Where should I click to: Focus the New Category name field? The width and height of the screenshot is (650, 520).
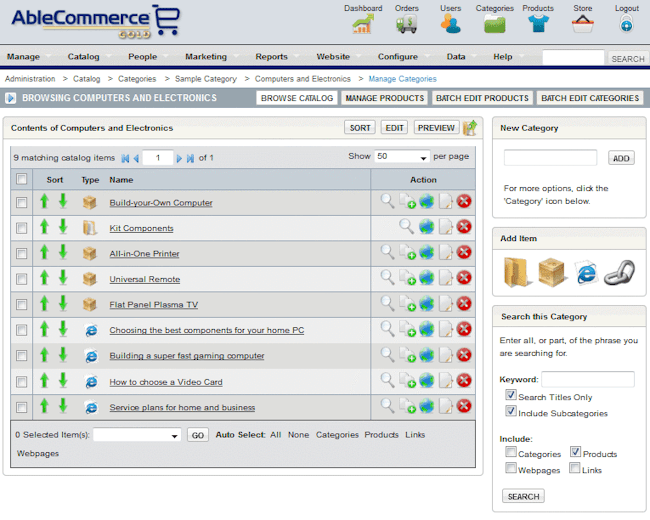click(x=551, y=158)
